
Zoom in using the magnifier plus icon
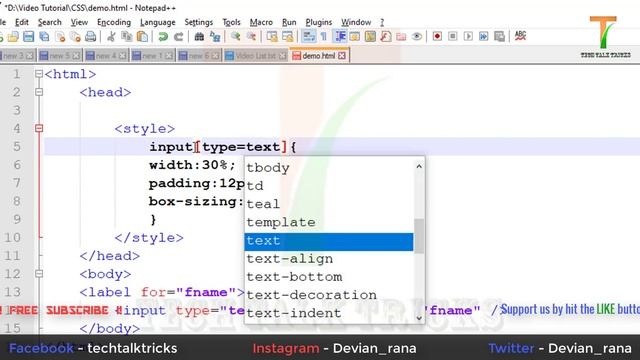(x=235, y=37)
